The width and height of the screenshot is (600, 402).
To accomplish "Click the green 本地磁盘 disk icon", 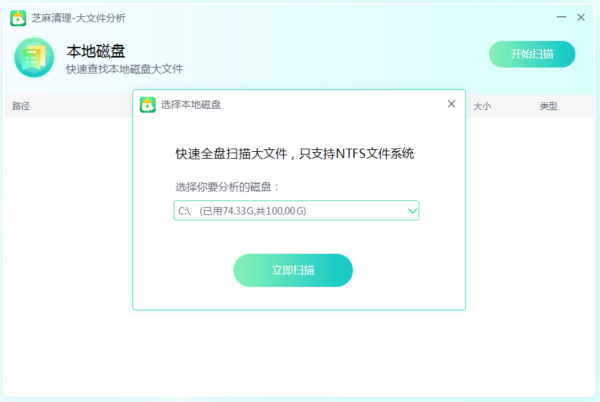I will click(x=34, y=57).
